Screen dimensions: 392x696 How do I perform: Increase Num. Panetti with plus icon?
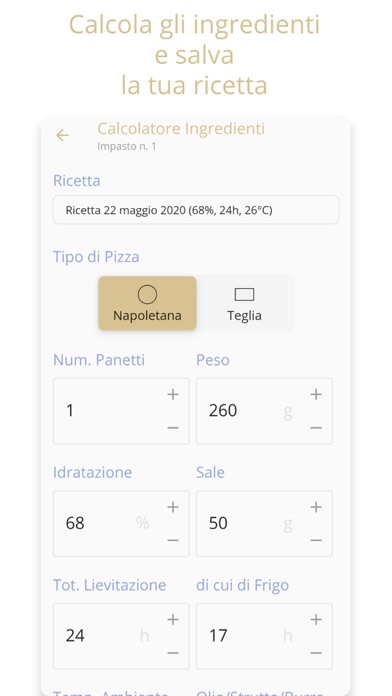pos(173,394)
